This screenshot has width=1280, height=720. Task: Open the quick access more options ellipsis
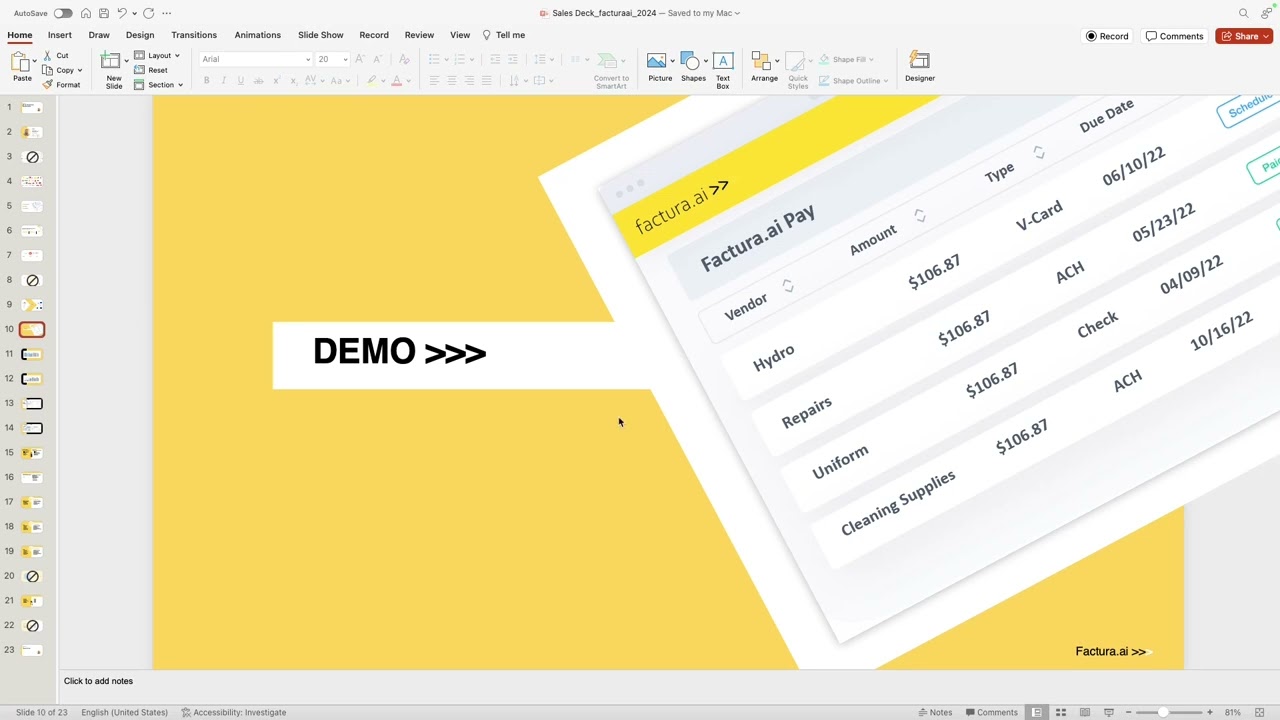click(x=166, y=13)
